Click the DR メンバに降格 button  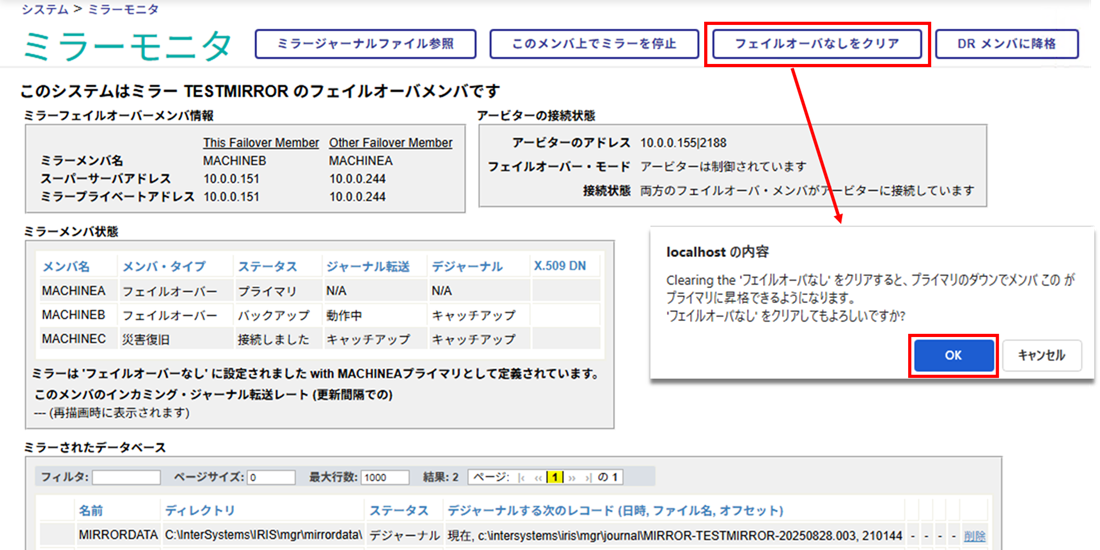pyautogui.click(x=1006, y=44)
